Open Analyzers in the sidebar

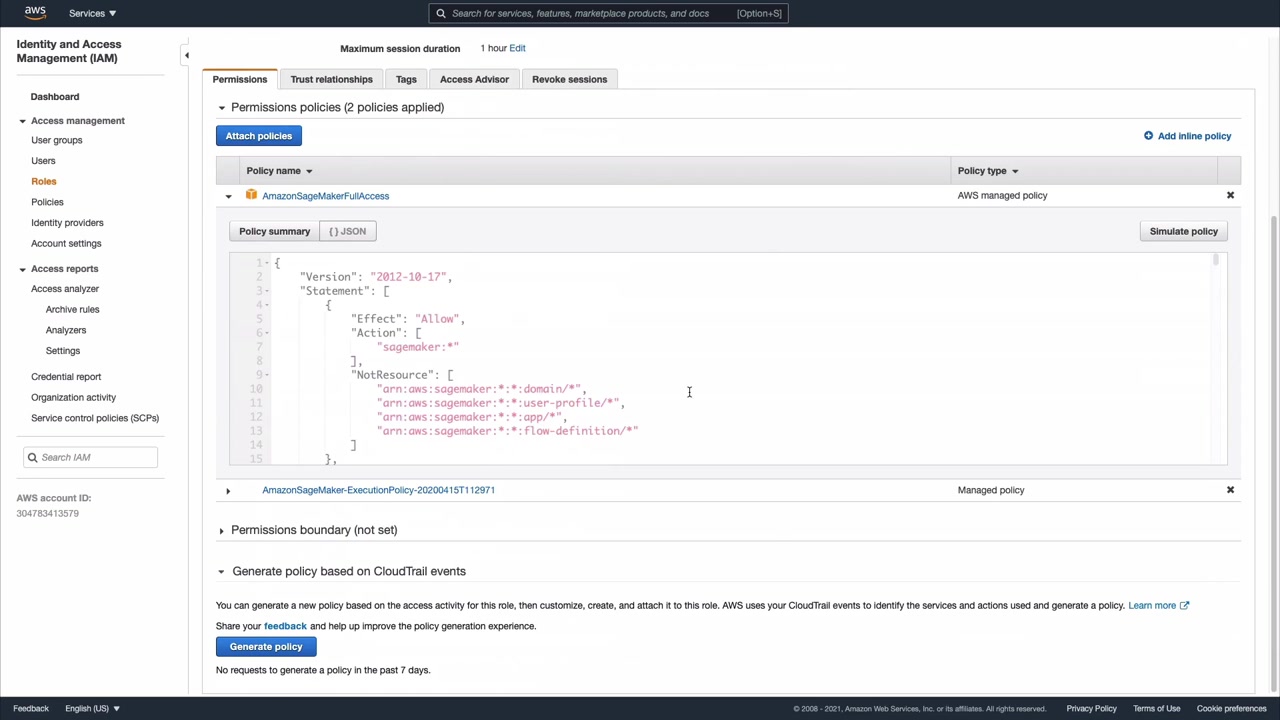(x=66, y=330)
